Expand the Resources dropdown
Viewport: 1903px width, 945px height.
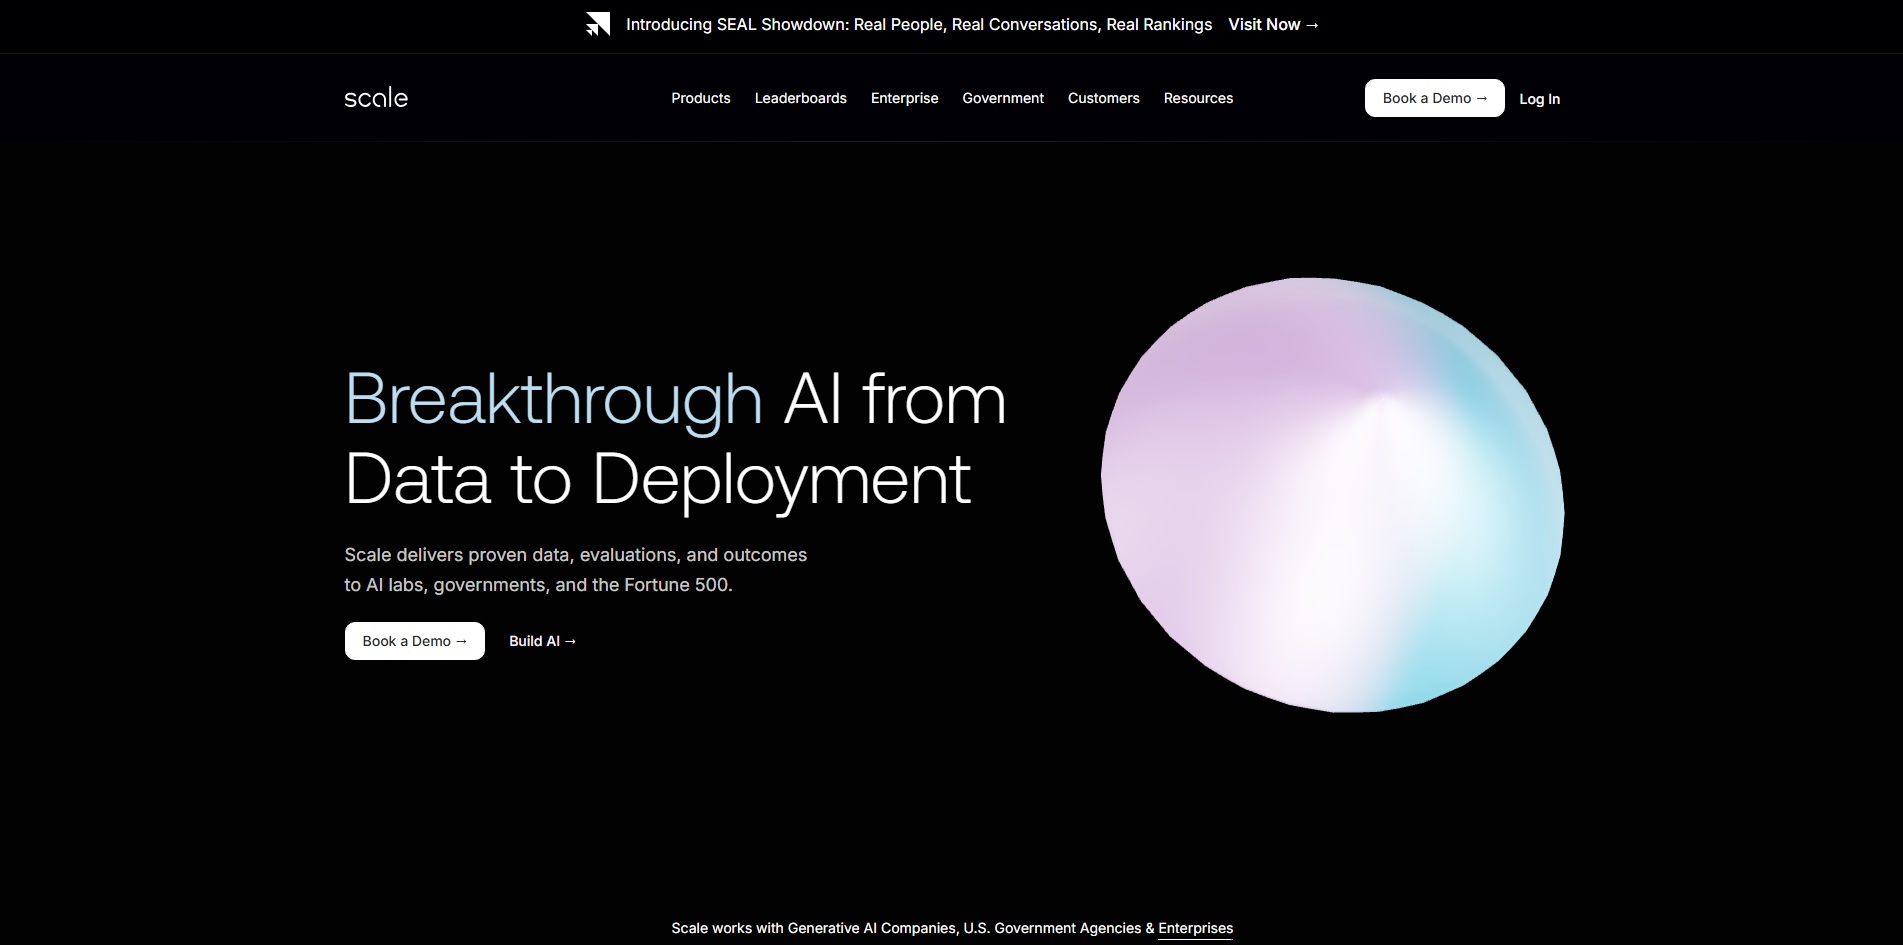click(x=1197, y=98)
